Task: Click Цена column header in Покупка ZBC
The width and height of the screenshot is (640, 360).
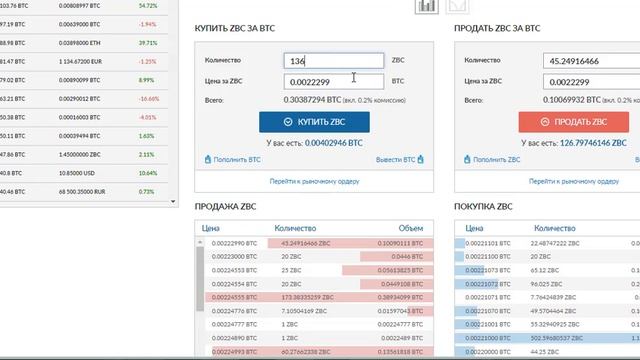Action: [x=474, y=229]
